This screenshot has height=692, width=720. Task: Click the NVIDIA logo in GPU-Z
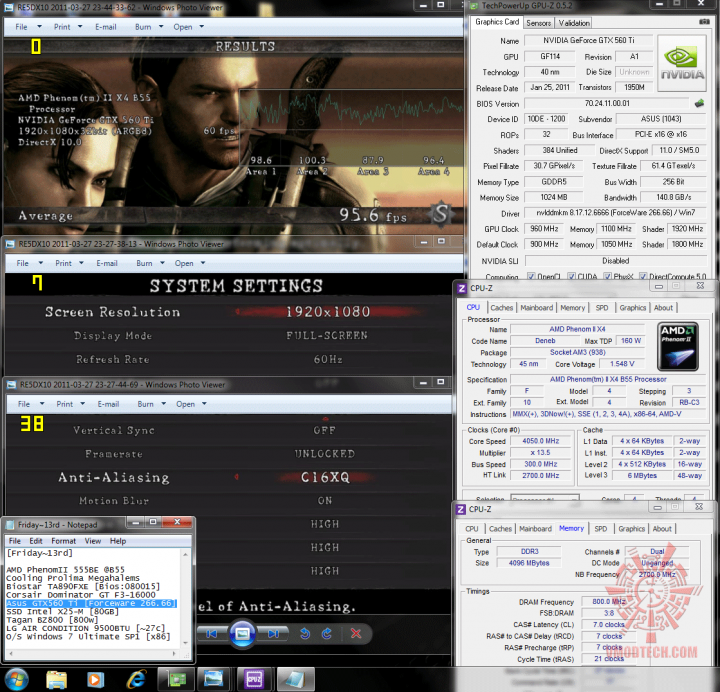pyautogui.click(x=681, y=63)
